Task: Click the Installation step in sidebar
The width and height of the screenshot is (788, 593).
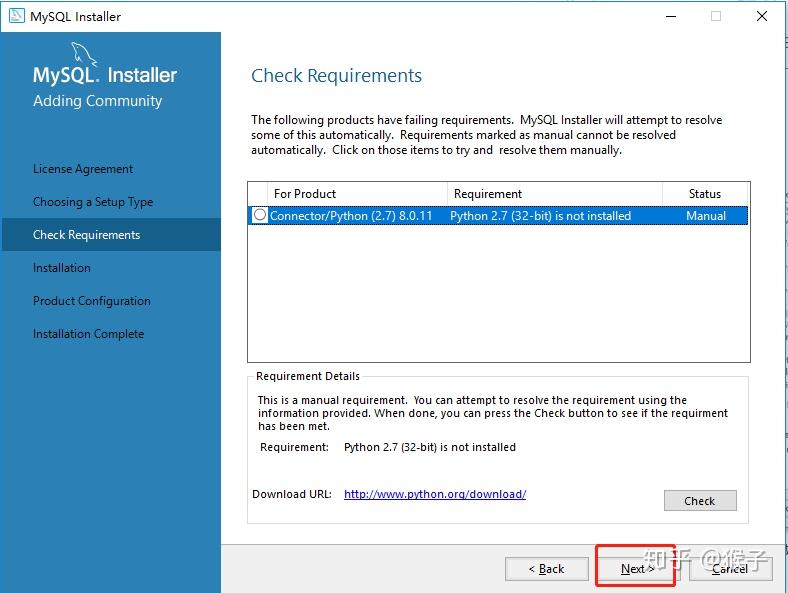Action: [x=62, y=268]
